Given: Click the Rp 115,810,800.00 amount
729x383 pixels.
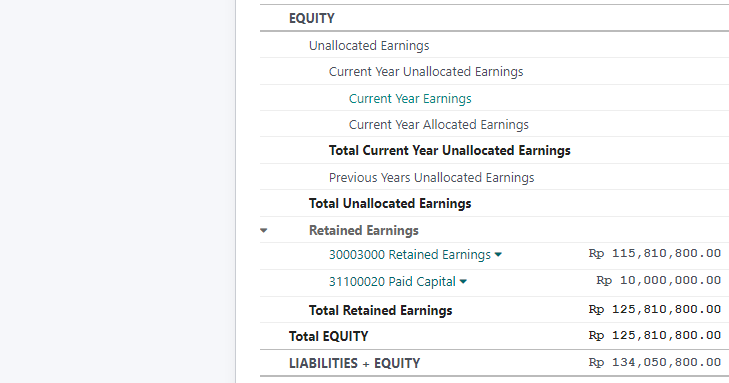Looking at the screenshot, I should pyautogui.click(x=655, y=253).
